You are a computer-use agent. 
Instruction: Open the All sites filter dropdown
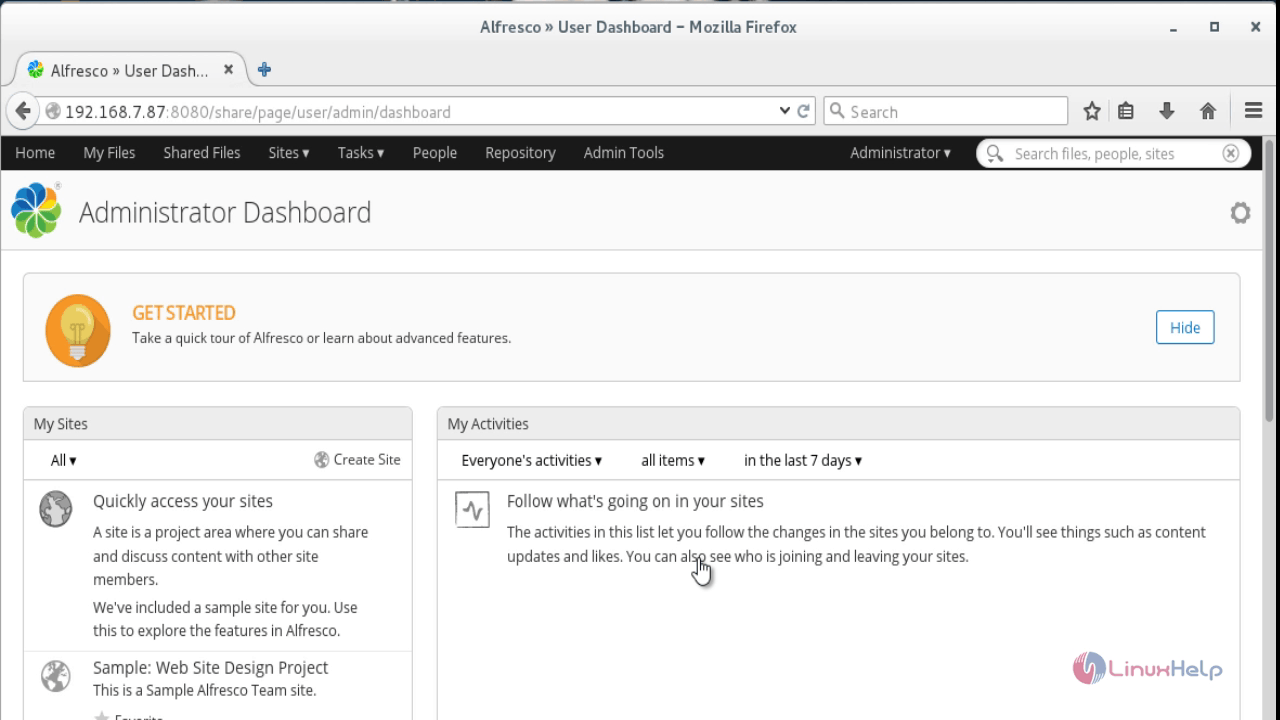63,460
